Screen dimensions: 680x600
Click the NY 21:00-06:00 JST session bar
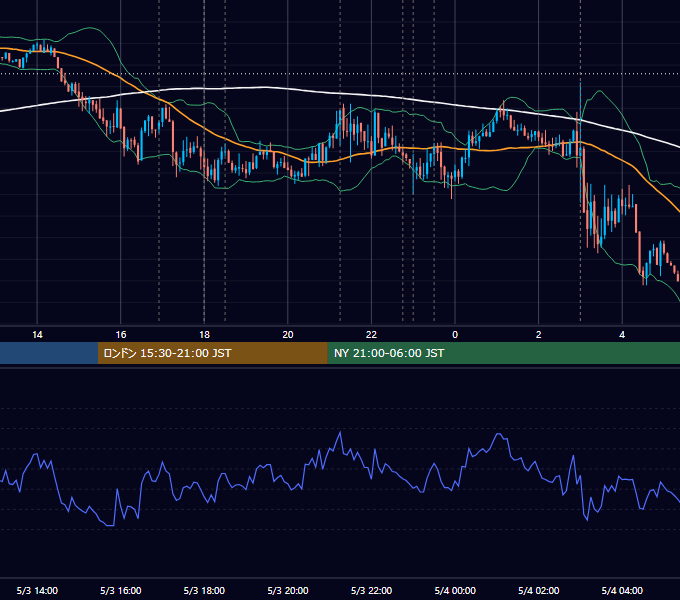click(503, 353)
